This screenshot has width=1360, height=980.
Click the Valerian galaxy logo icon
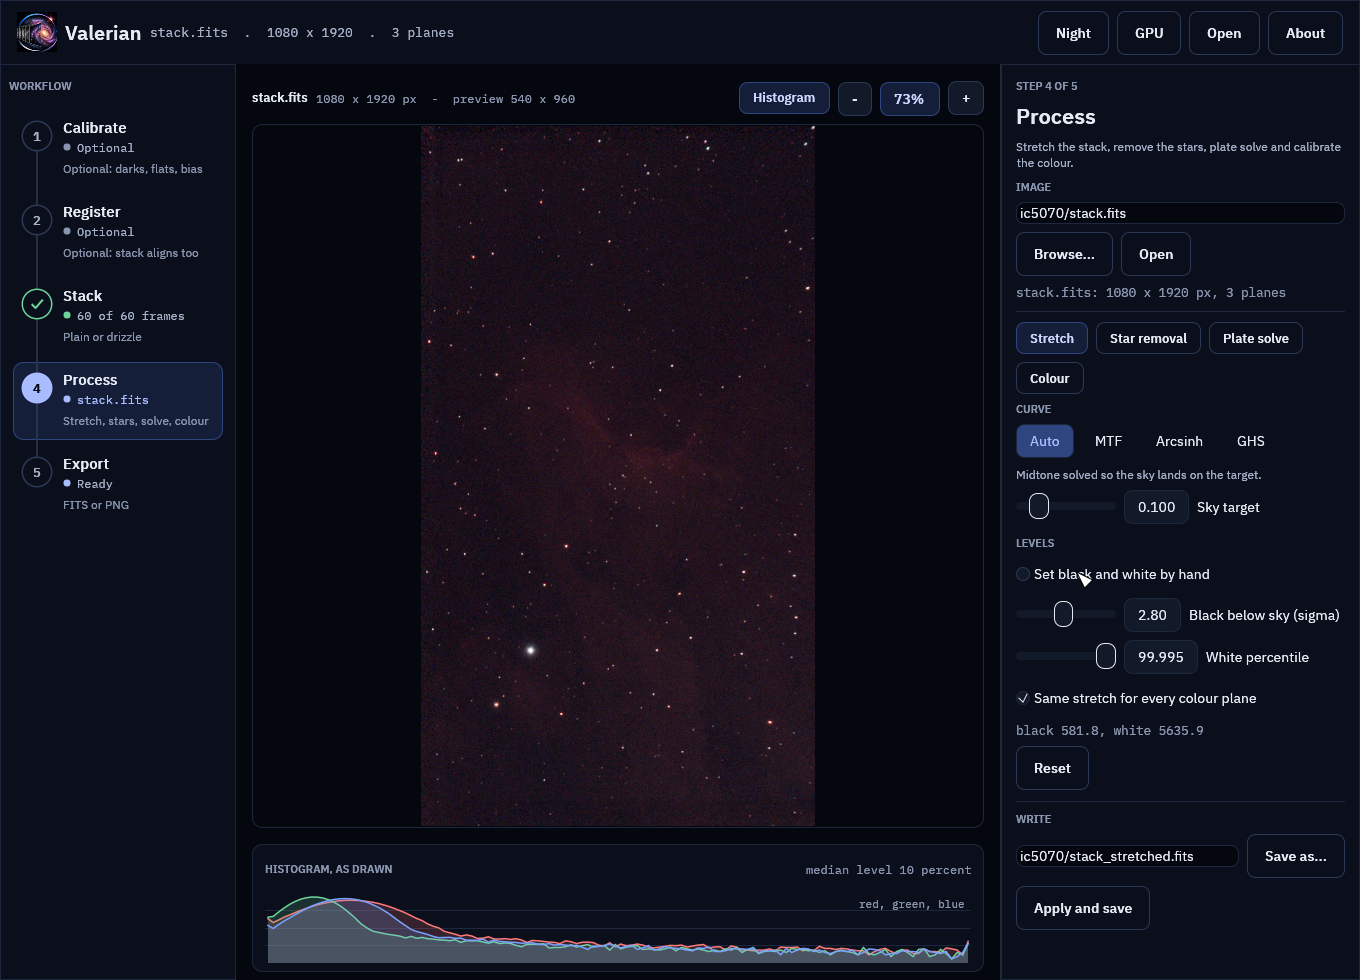[x=37, y=33]
